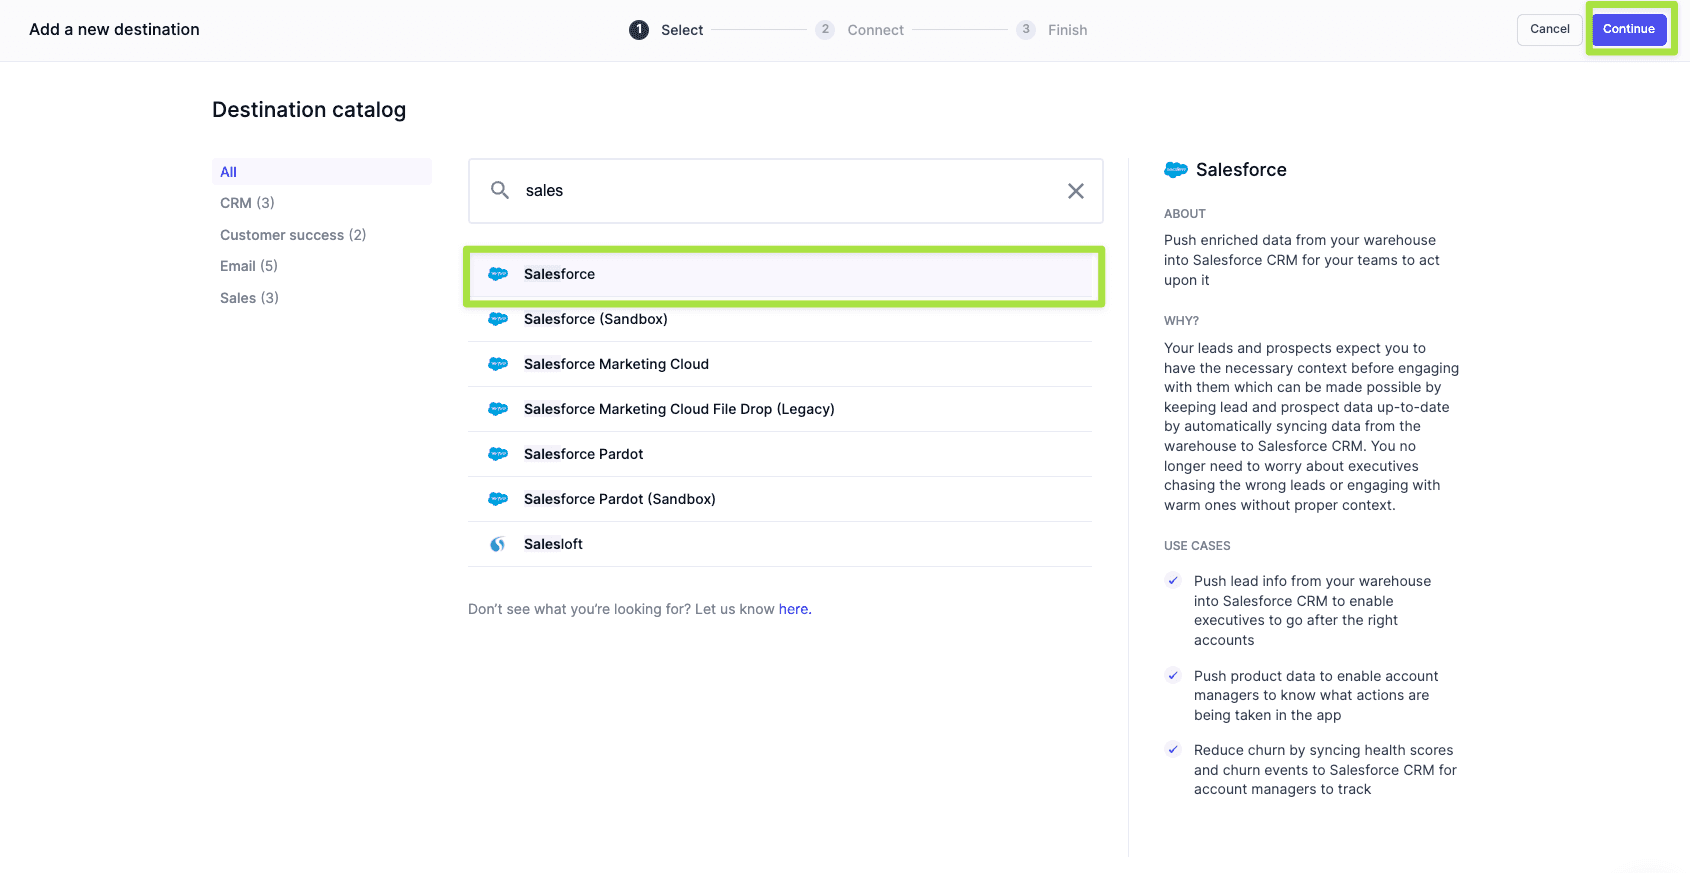Click the Salesforce Marketing Cloud logo icon
The image size is (1690, 873).
[x=498, y=364]
